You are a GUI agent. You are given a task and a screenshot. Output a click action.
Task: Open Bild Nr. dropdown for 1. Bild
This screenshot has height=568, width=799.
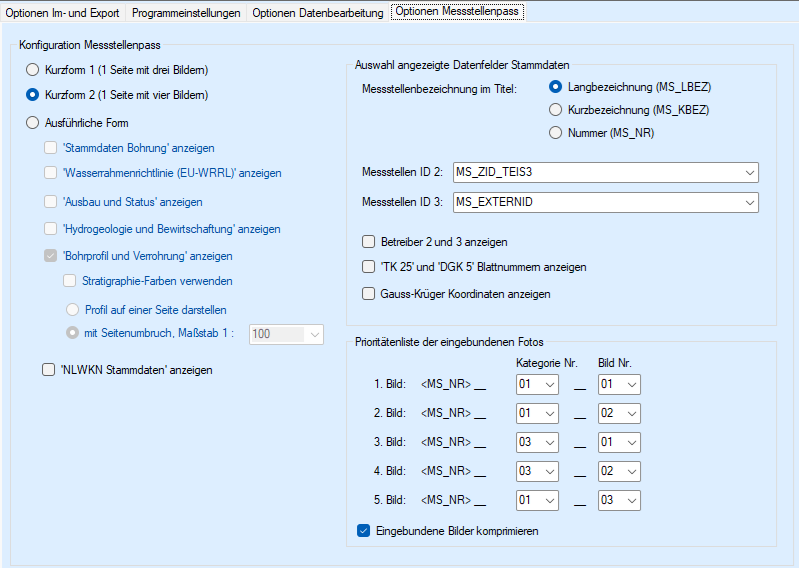click(619, 385)
